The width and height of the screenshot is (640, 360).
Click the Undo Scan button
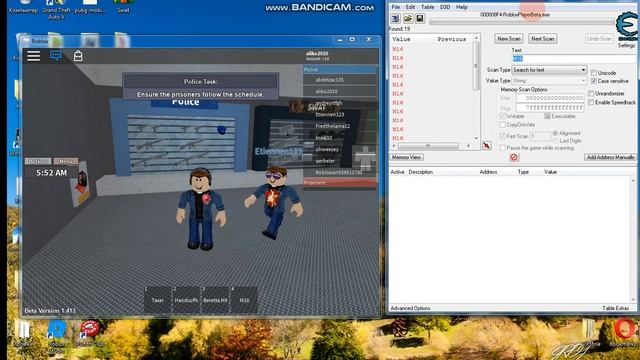[x=599, y=39]
